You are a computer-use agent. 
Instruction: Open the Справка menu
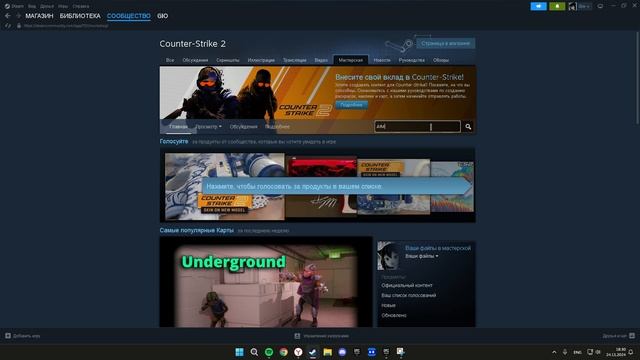(x=80, y=6)
